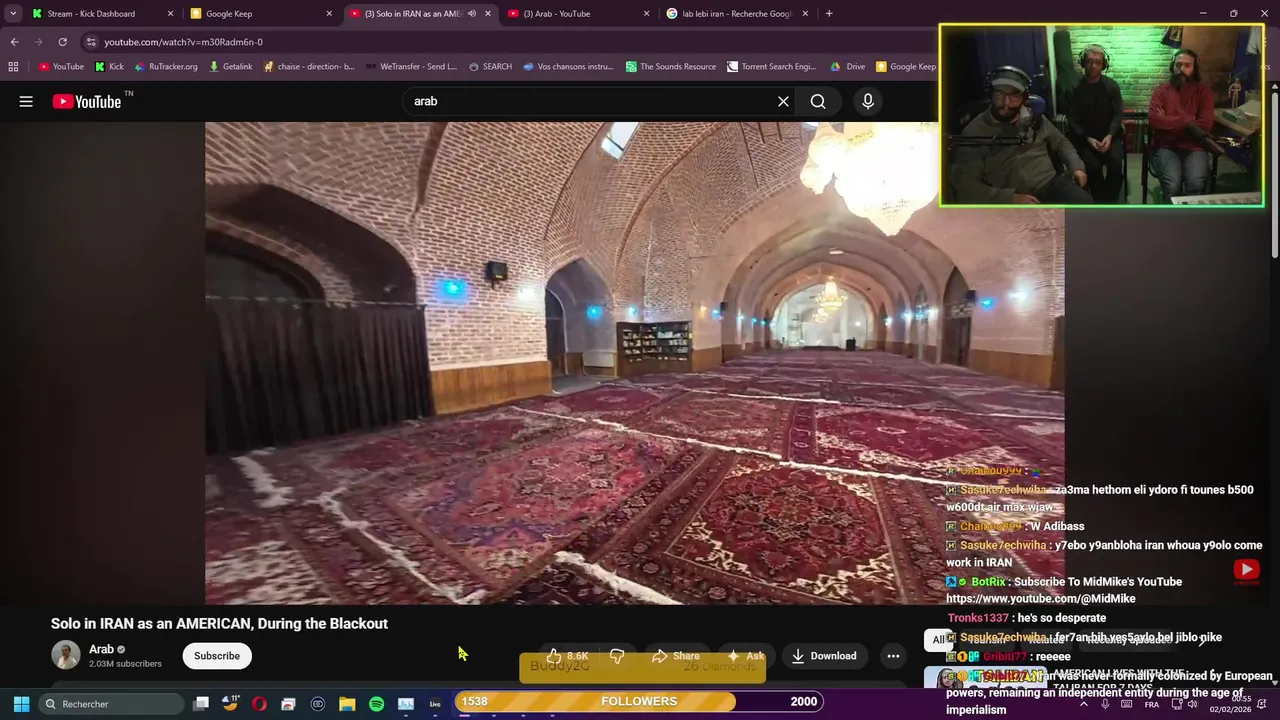Open the tab search dropdown chevron
The width and height of the screenshot is (1280, 720).
13,14
